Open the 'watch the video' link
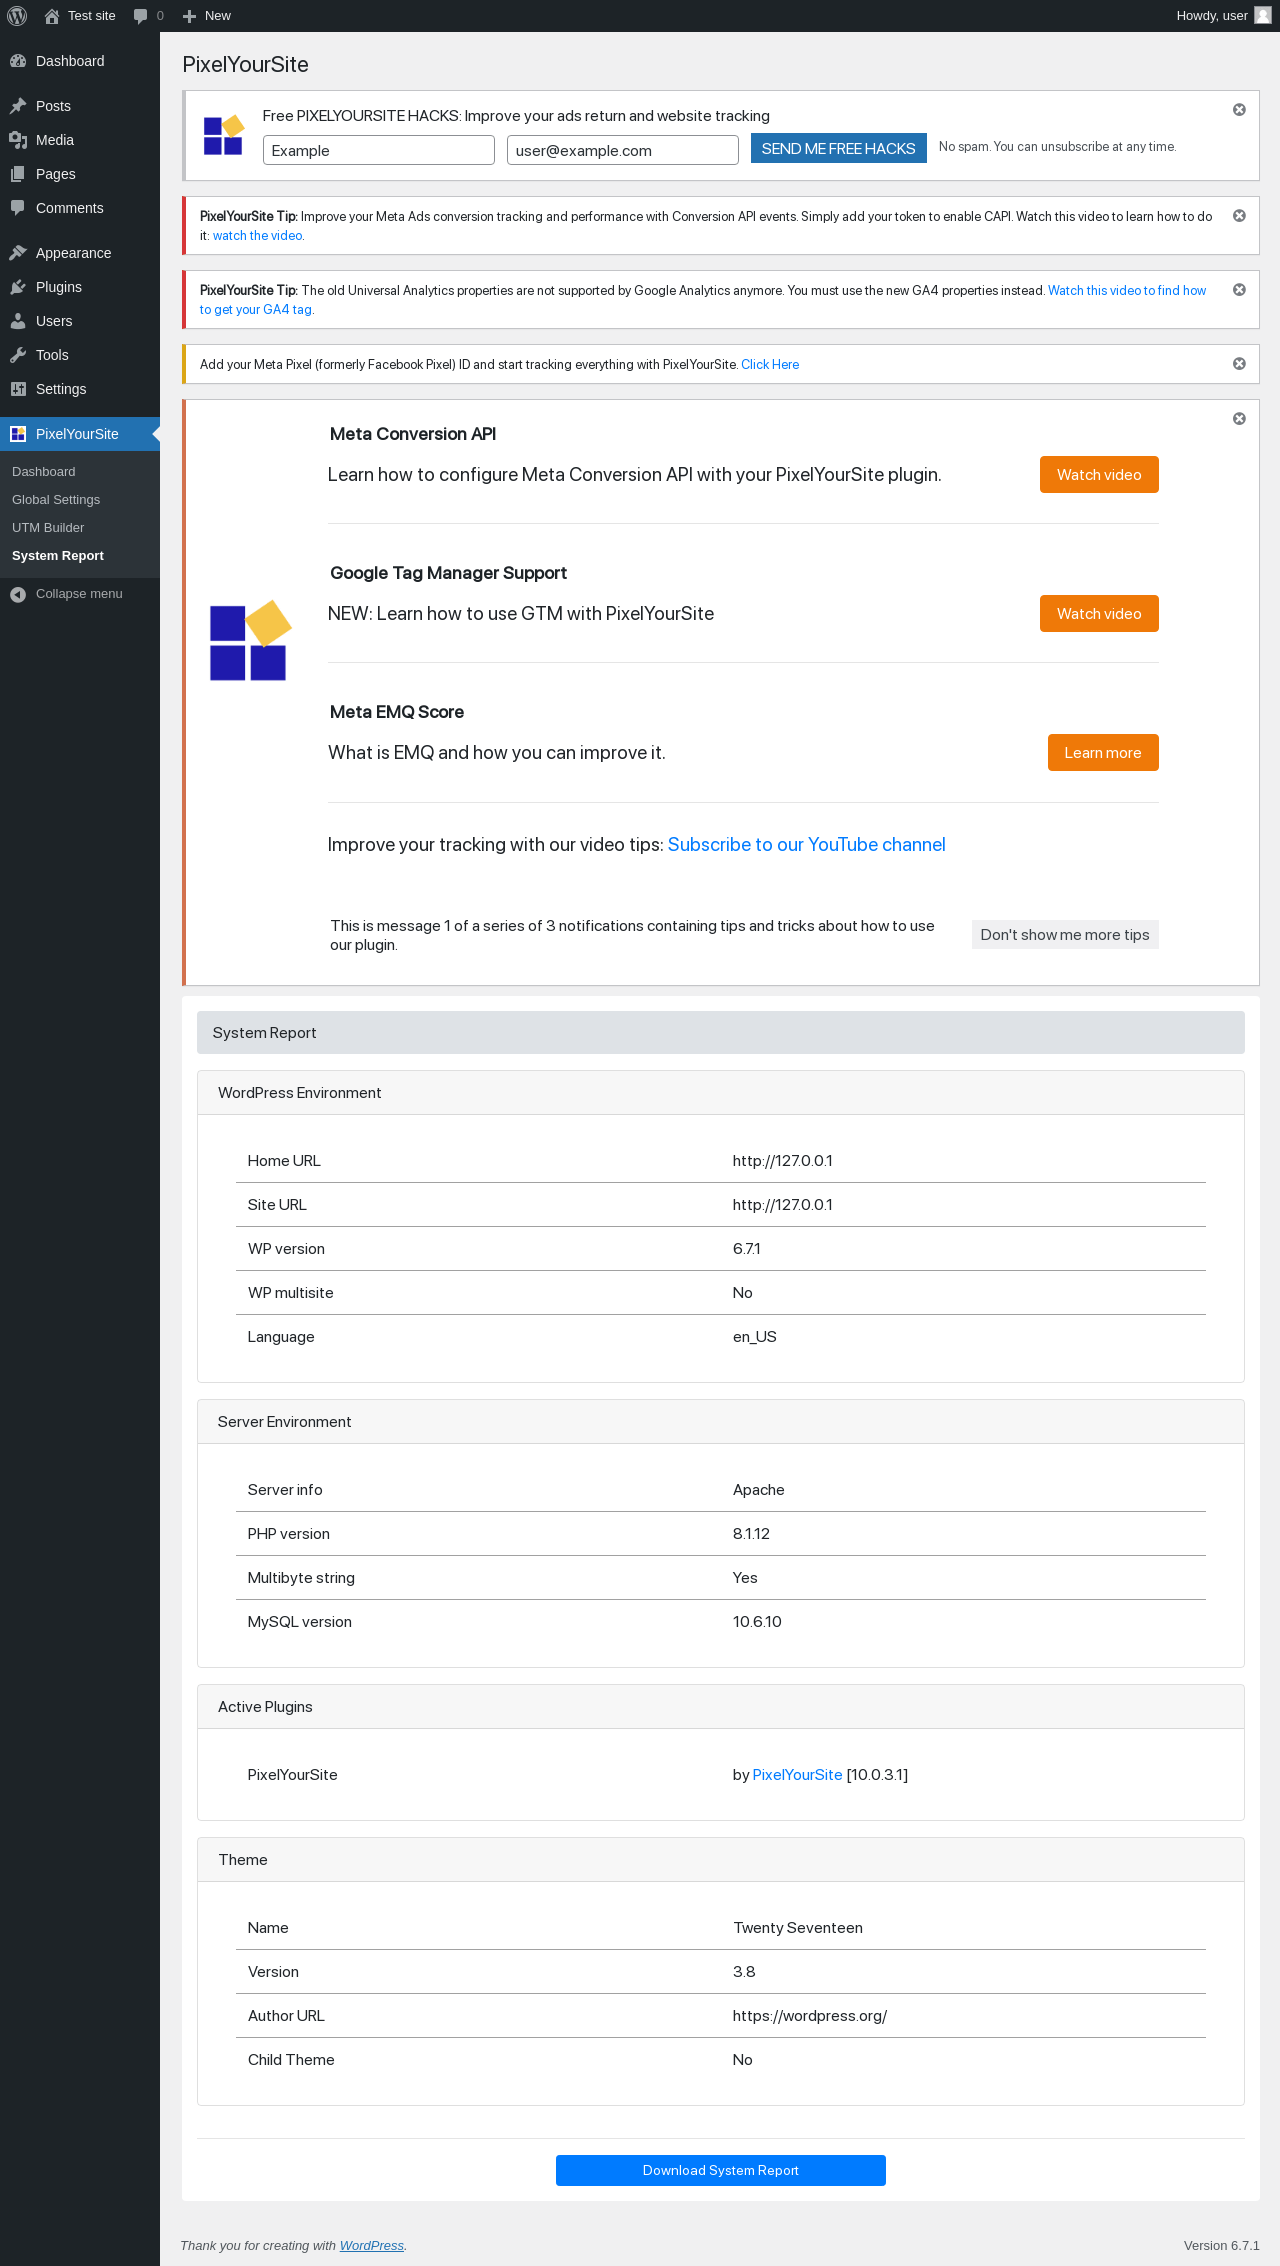The width and height of the screenshot is (1280, 2266). tap(257, 236)
